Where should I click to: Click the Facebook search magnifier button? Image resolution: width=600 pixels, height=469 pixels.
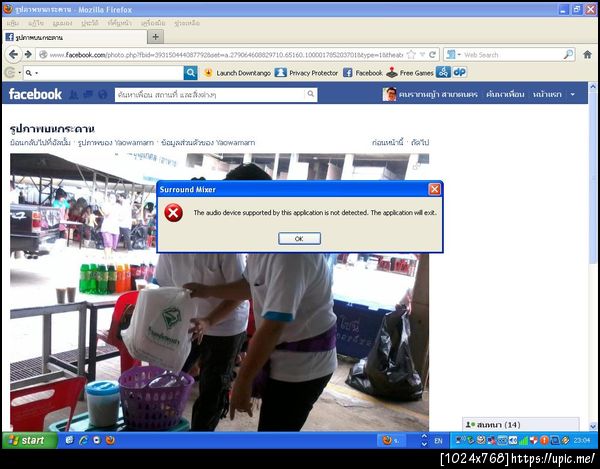311,94
